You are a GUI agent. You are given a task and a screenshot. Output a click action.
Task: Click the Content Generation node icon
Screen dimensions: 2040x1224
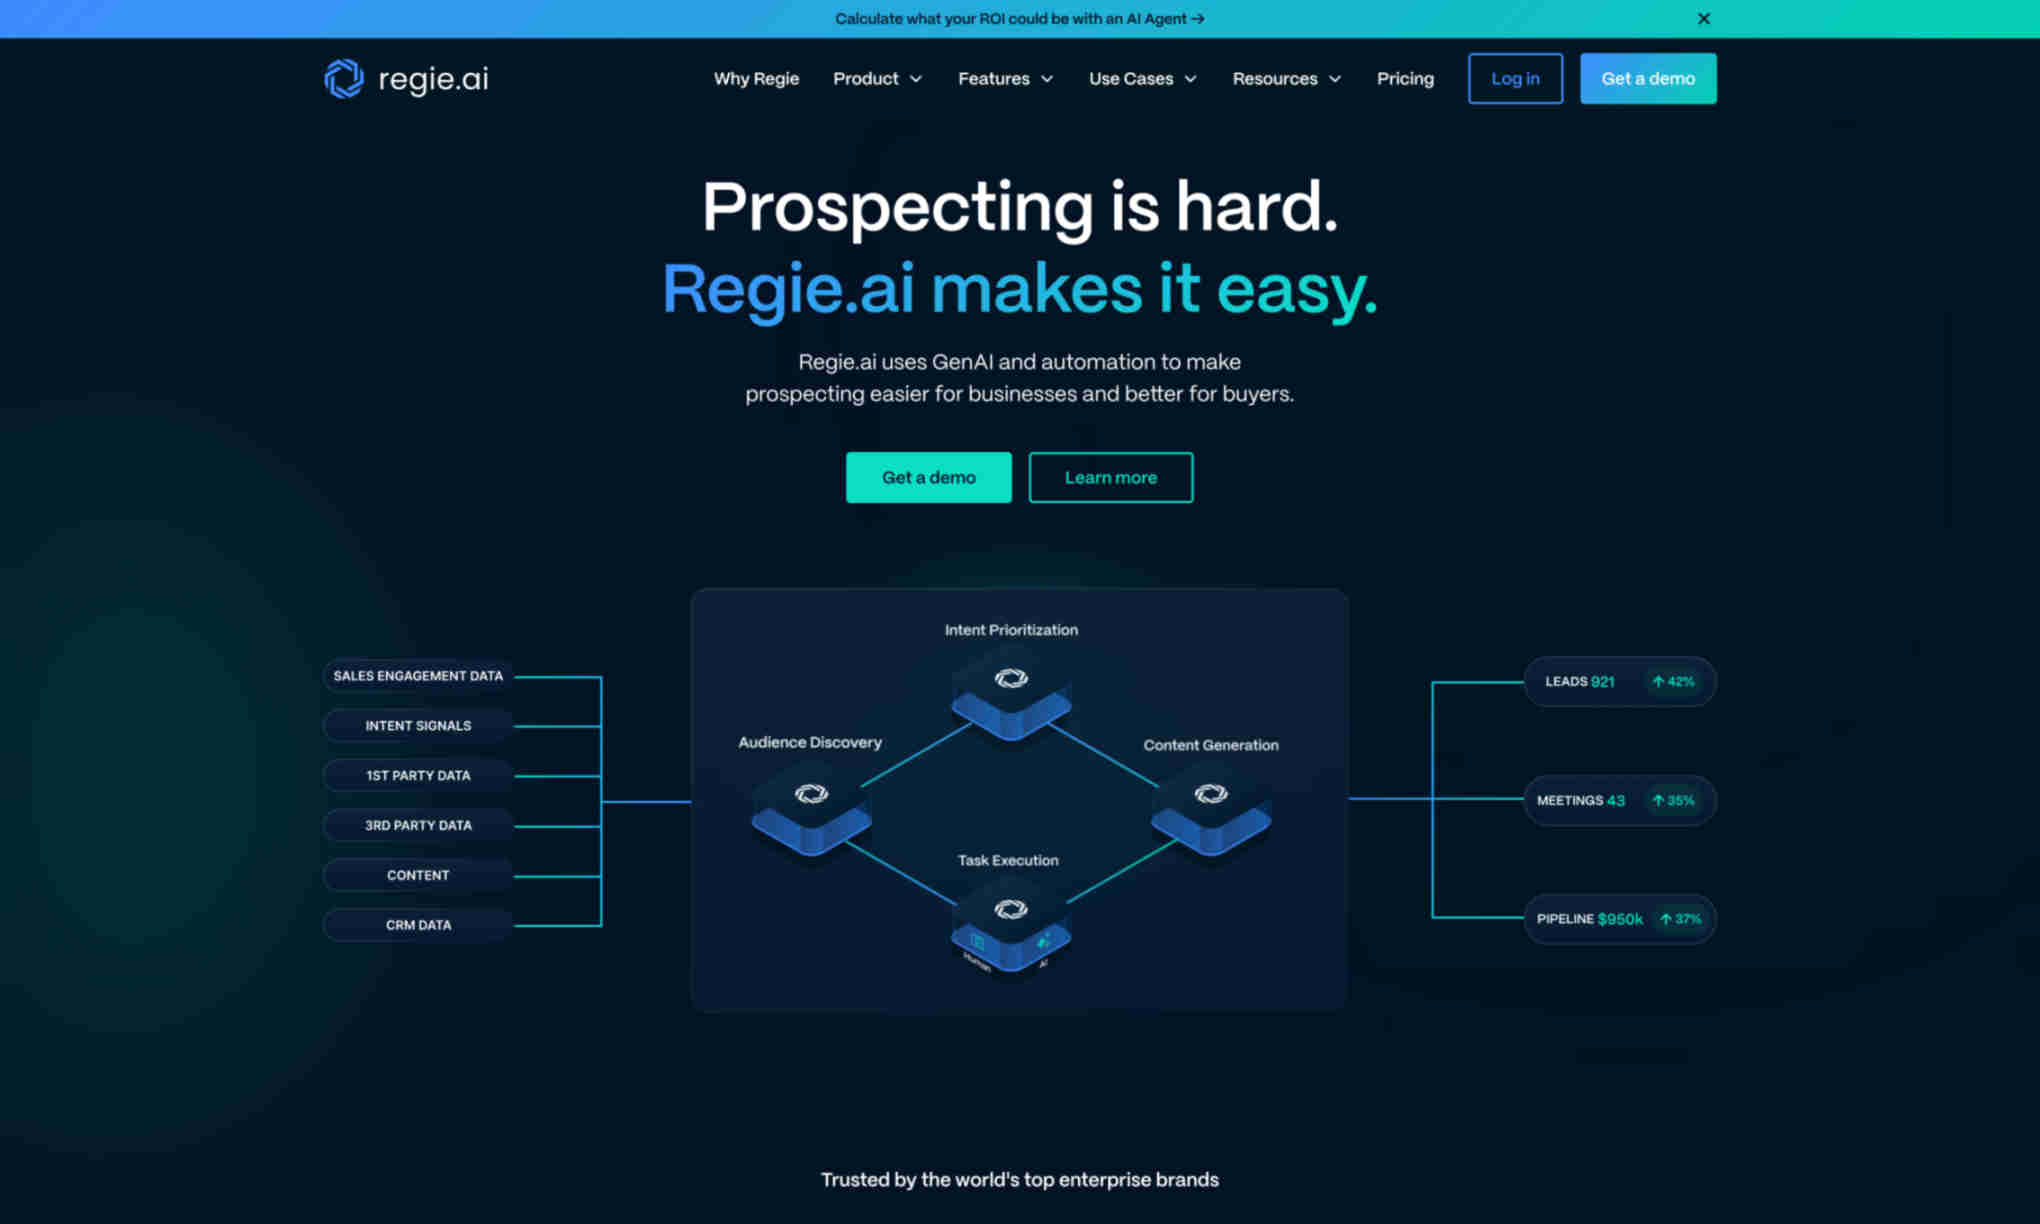pos(1209,794)
